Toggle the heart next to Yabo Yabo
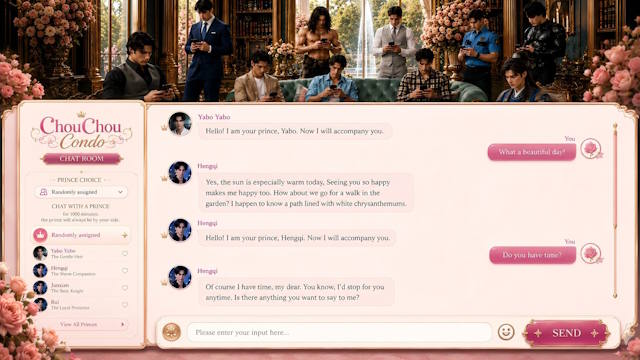640x360 pixels. point(125,253)
